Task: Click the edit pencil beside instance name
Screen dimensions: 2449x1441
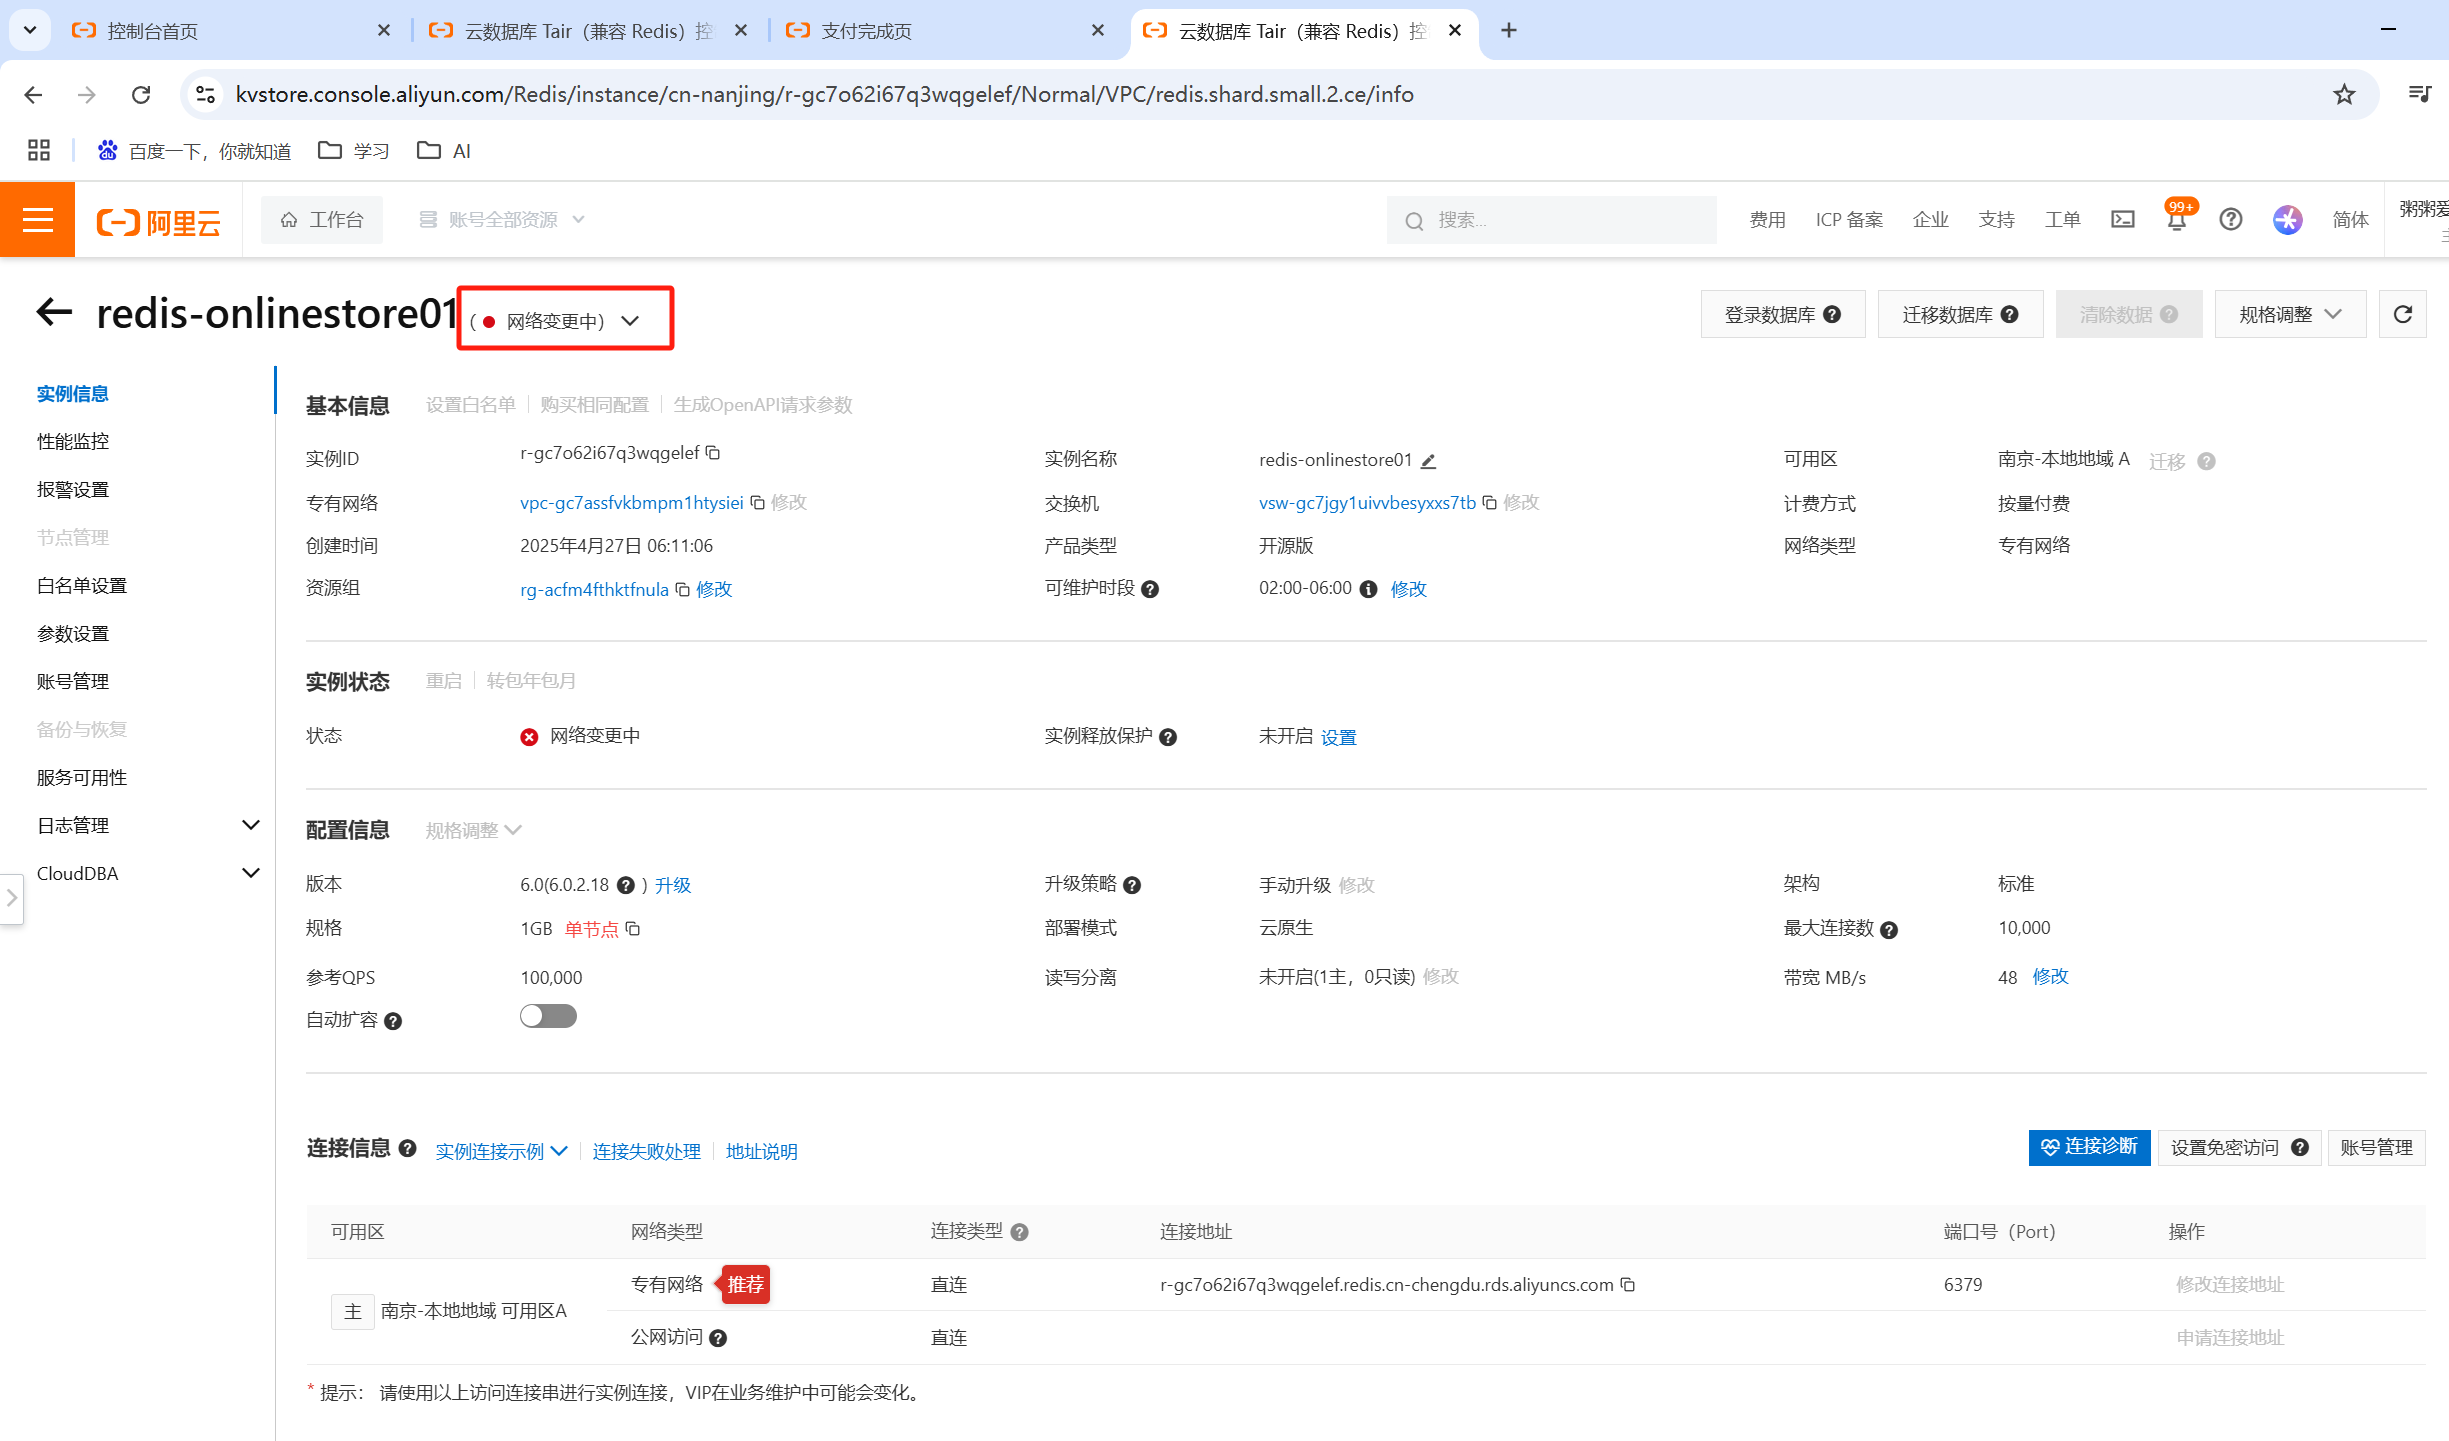Action: (x=1429, y=461)
